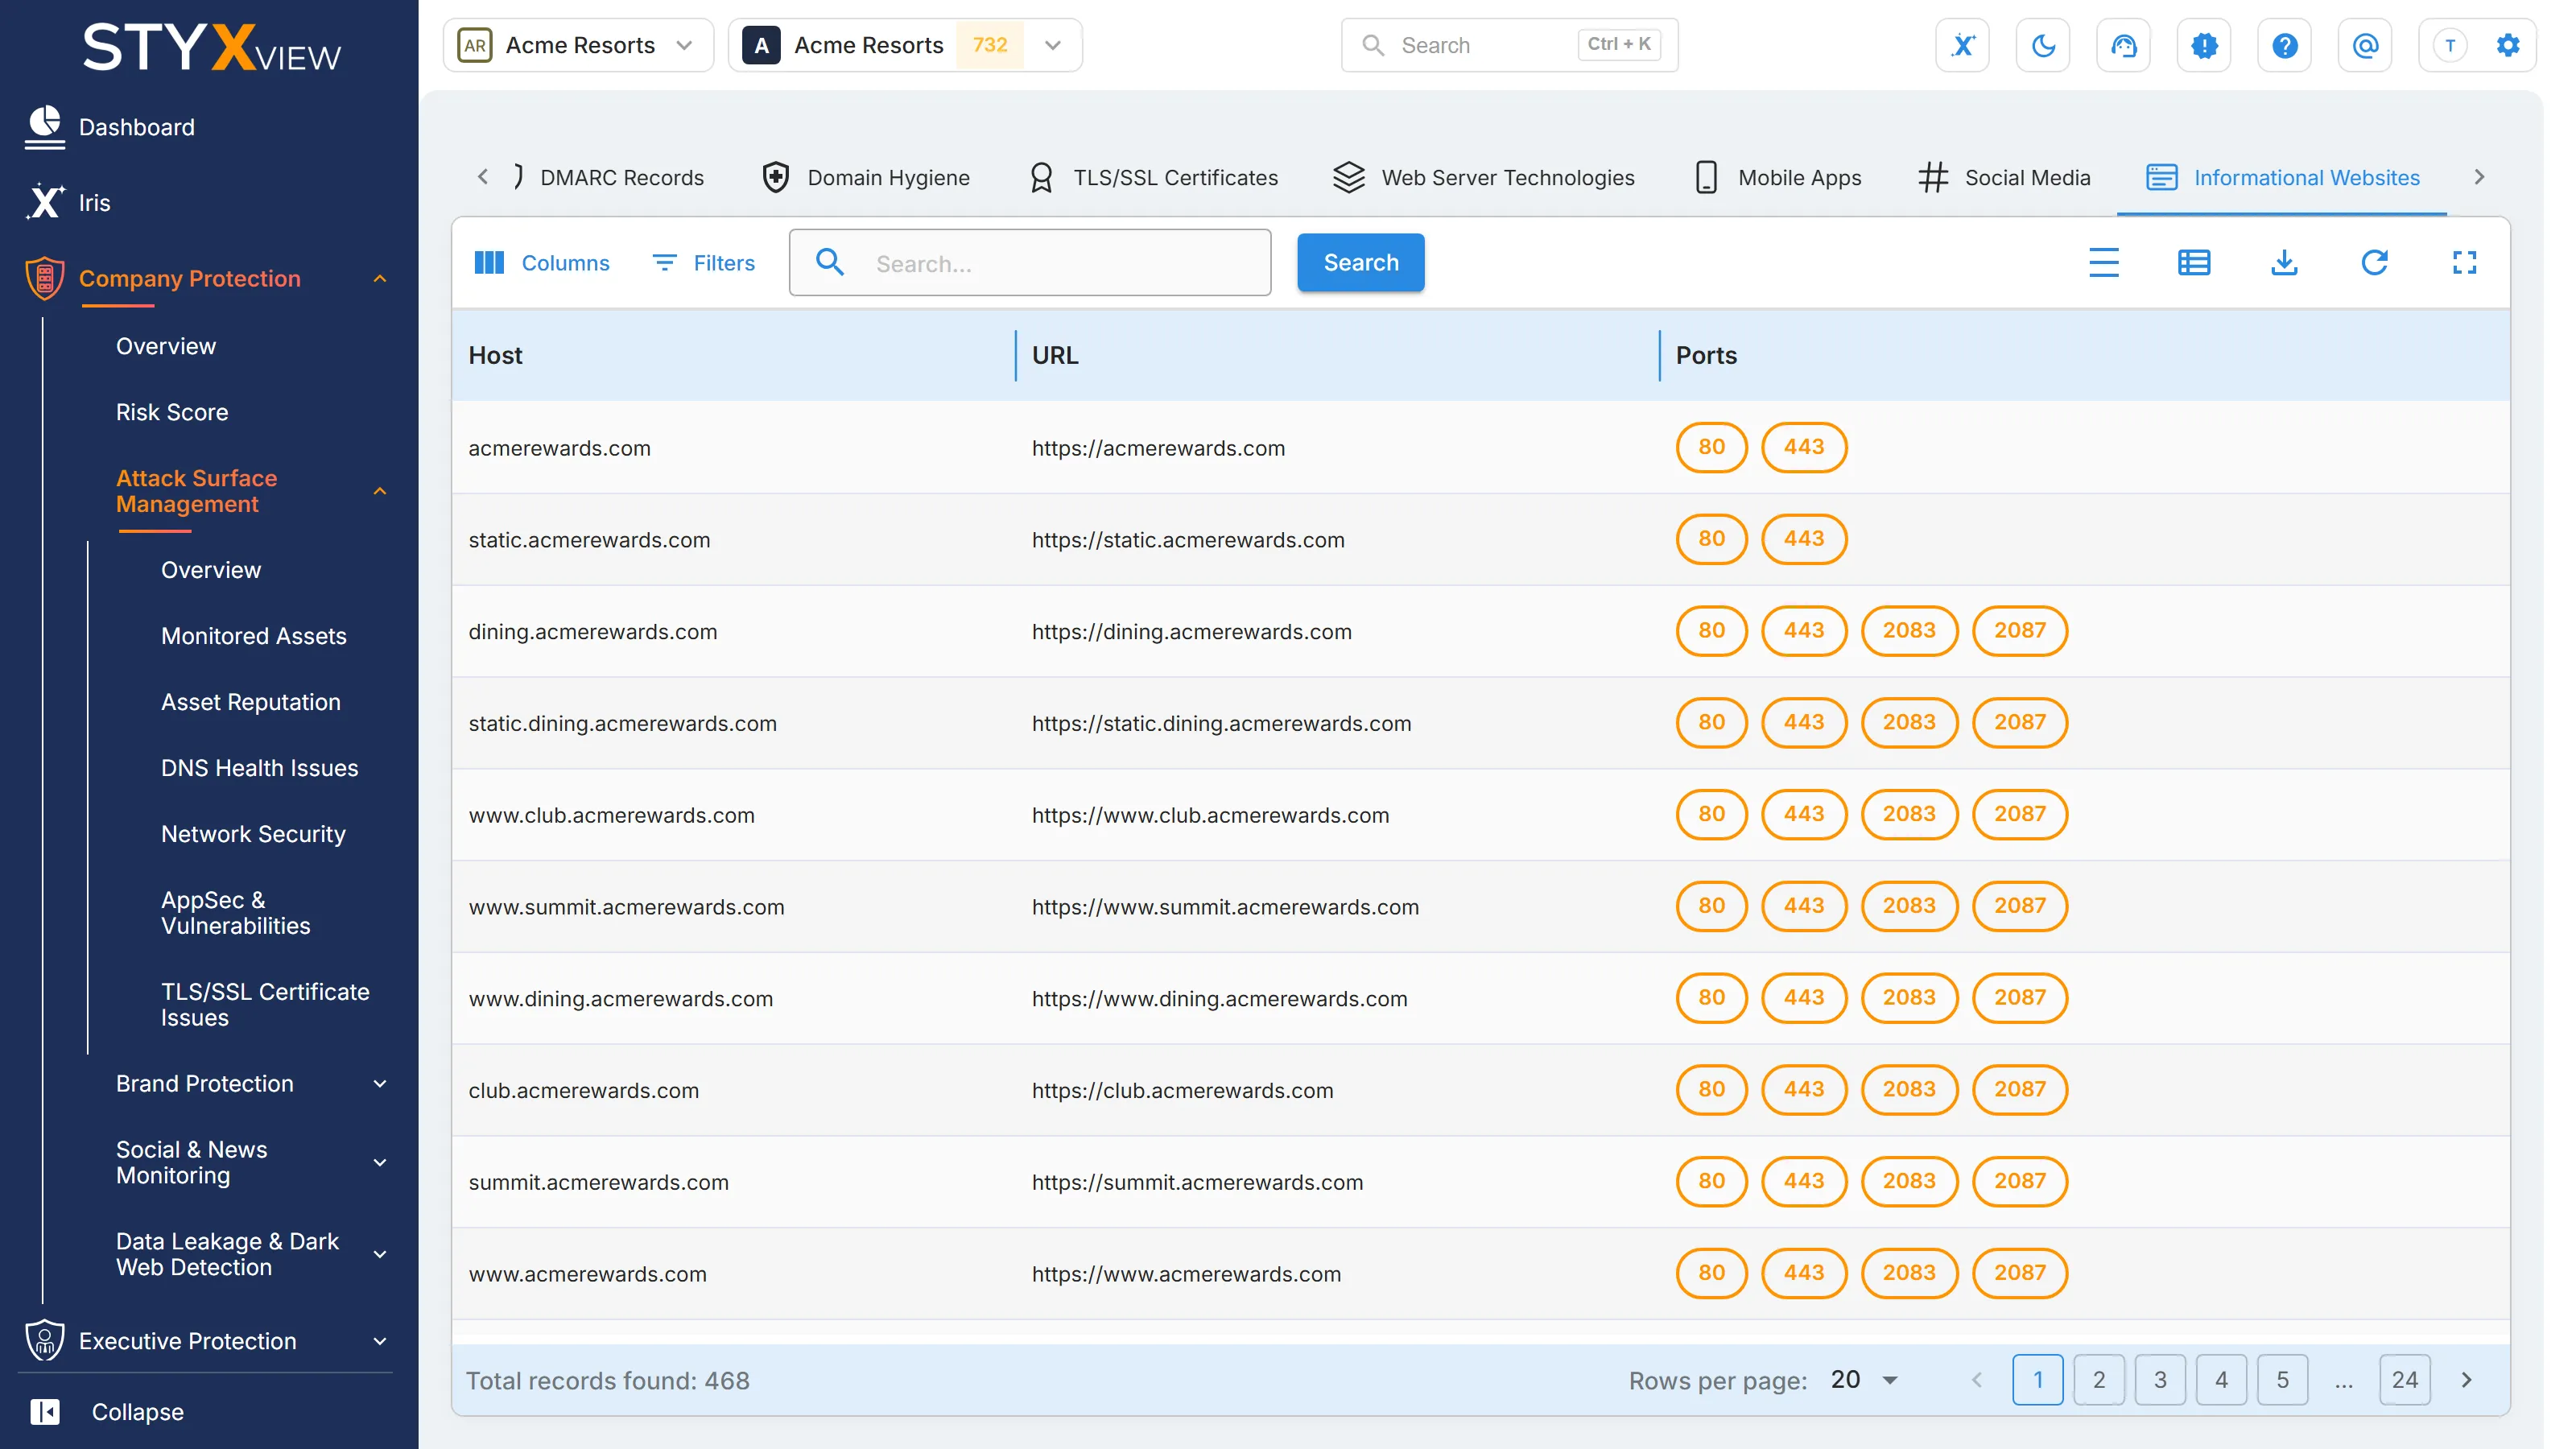Screen dimensions: 2576x1449
Task: Enter fullscreen table view
Action: click(2464, 262)
